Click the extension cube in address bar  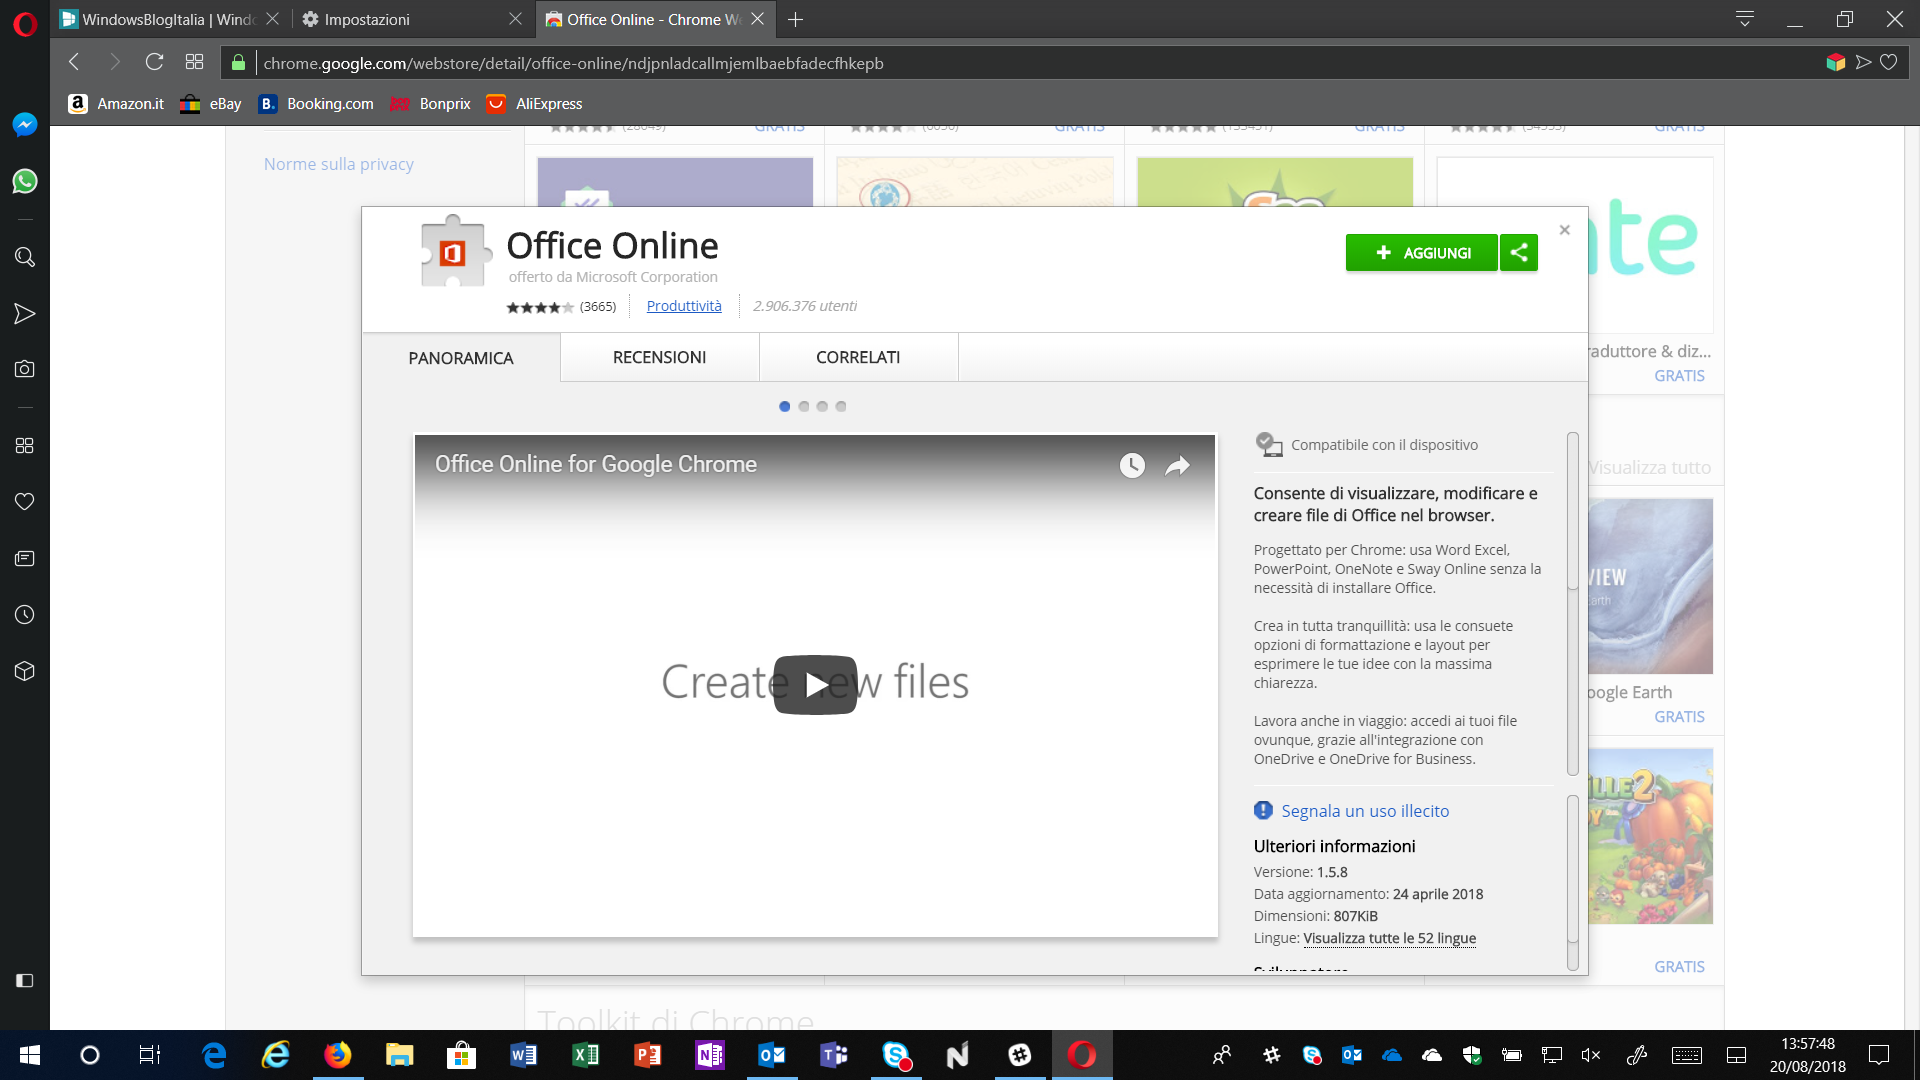pyautogui.click(x=1835, y=62)
